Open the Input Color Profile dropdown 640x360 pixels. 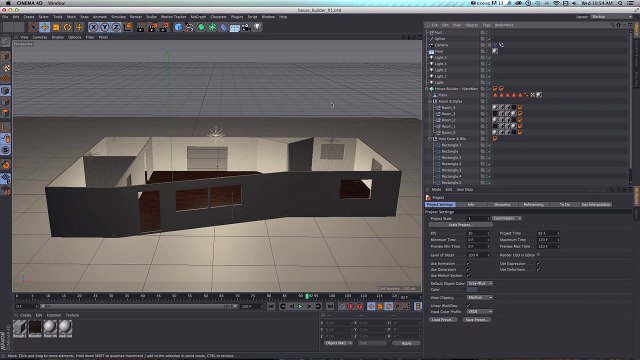[x=480, y=312]
